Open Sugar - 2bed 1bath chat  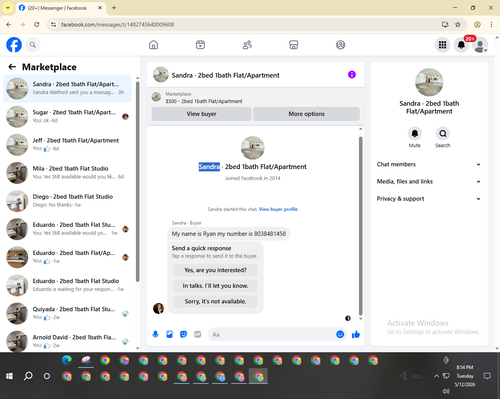[x=67, y=117]
